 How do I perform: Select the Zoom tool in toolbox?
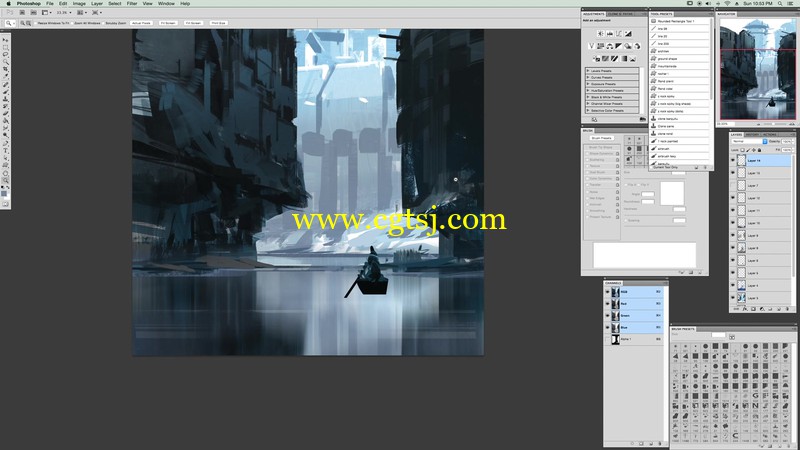click(6, 180)
